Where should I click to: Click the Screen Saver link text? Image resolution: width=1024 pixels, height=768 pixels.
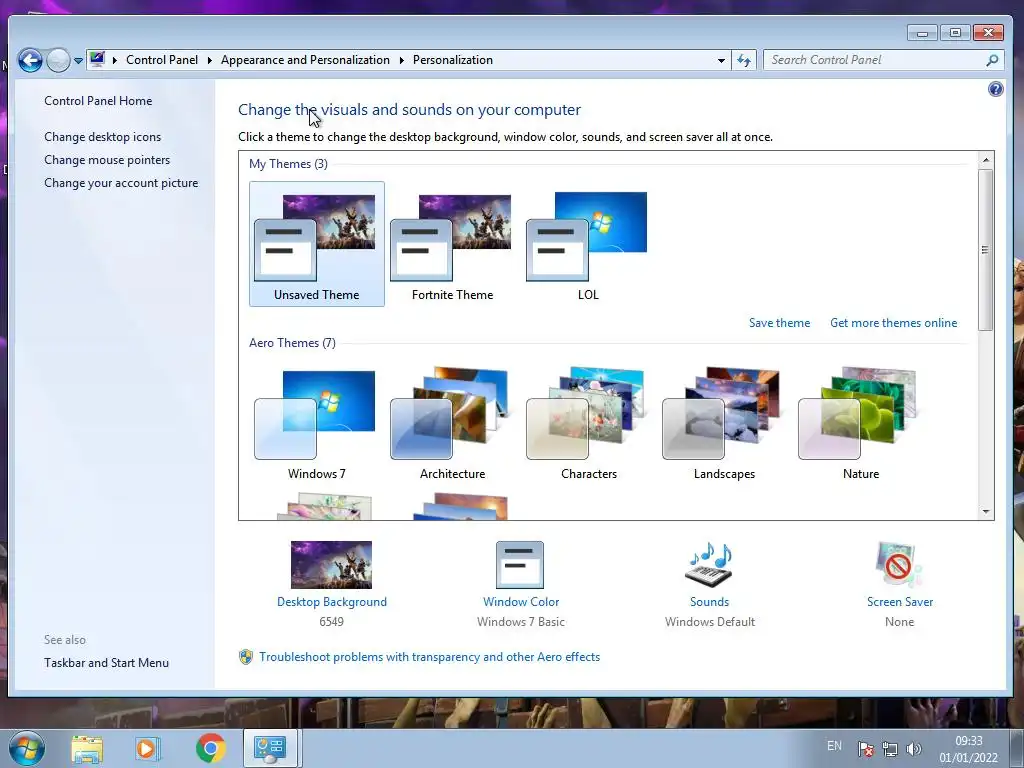point(900,602)
